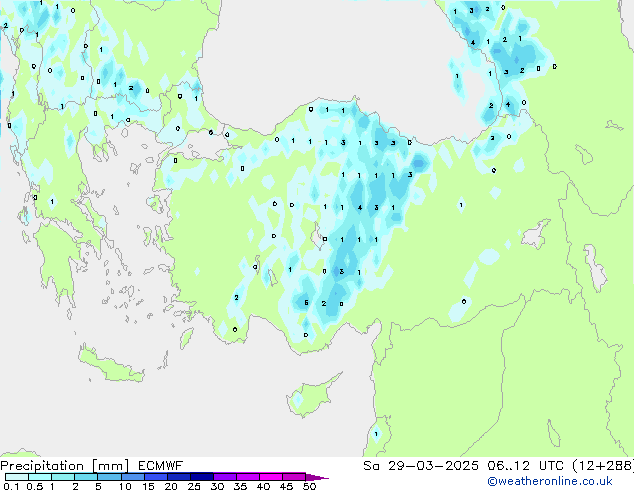Click the legend label '0.1'

[11, 486]
